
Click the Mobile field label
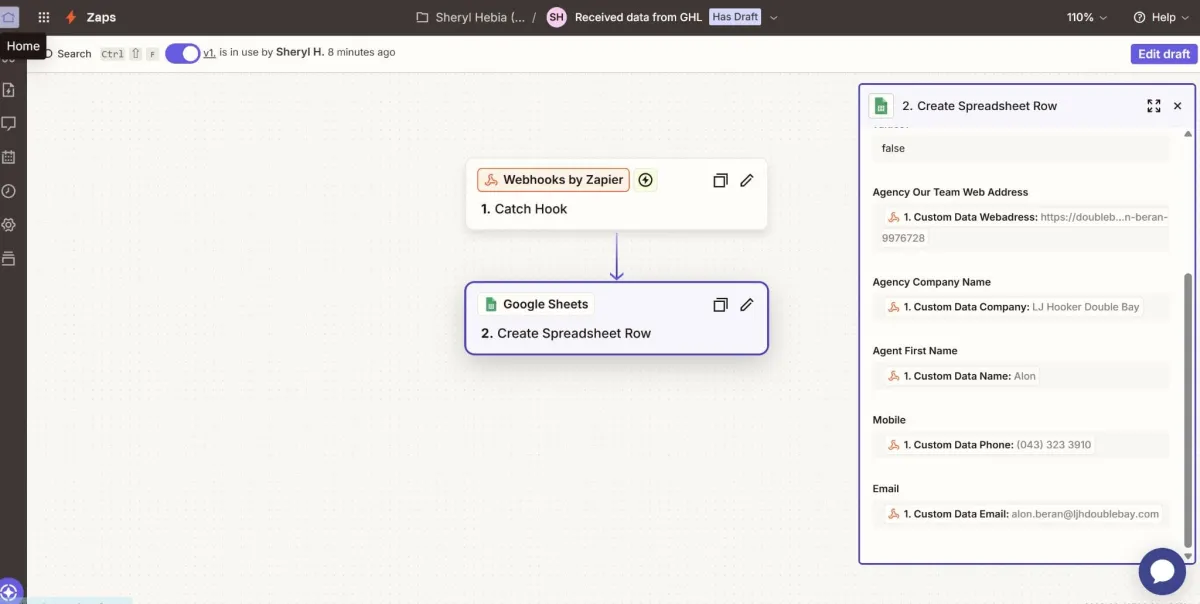(x=888, y=420)
